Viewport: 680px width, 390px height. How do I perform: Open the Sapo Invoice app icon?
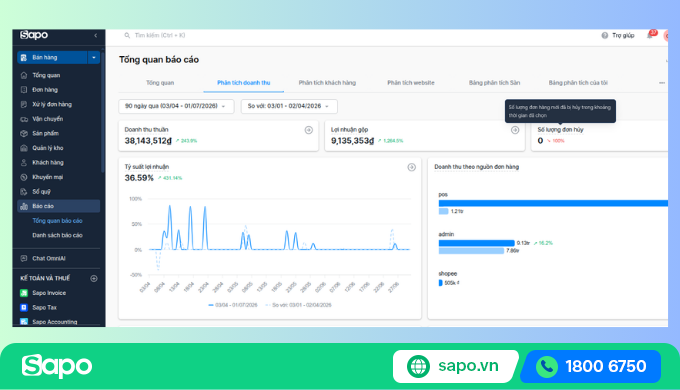click(x=24, y=293)
